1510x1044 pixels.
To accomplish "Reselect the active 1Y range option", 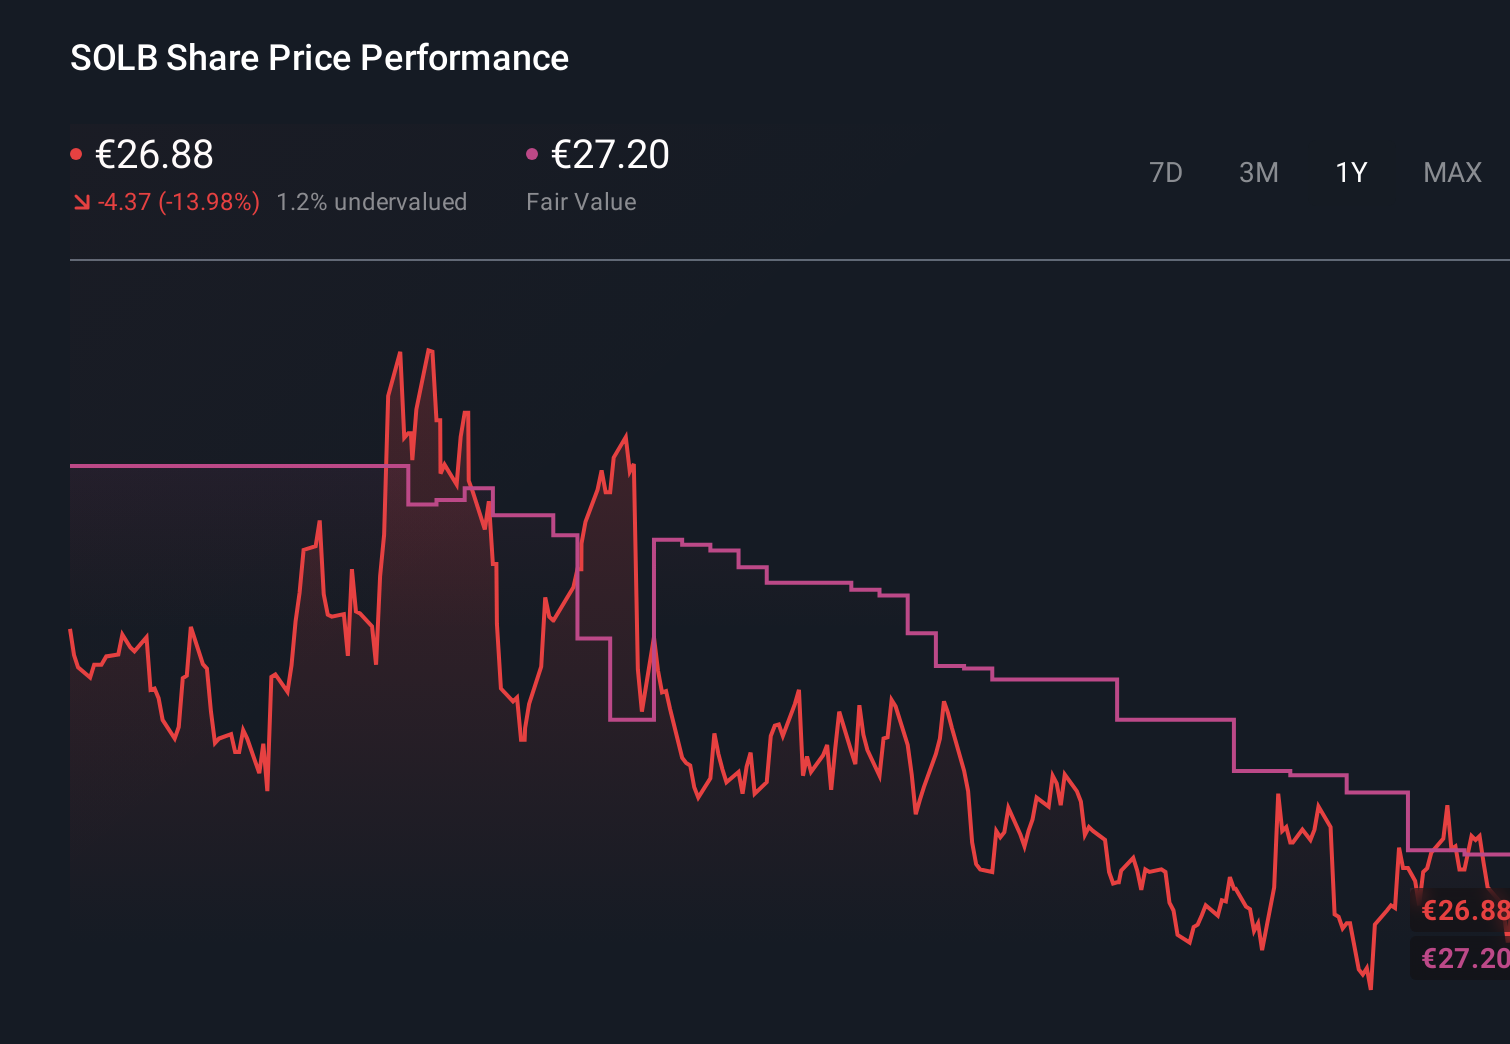I will point(1350,172).
